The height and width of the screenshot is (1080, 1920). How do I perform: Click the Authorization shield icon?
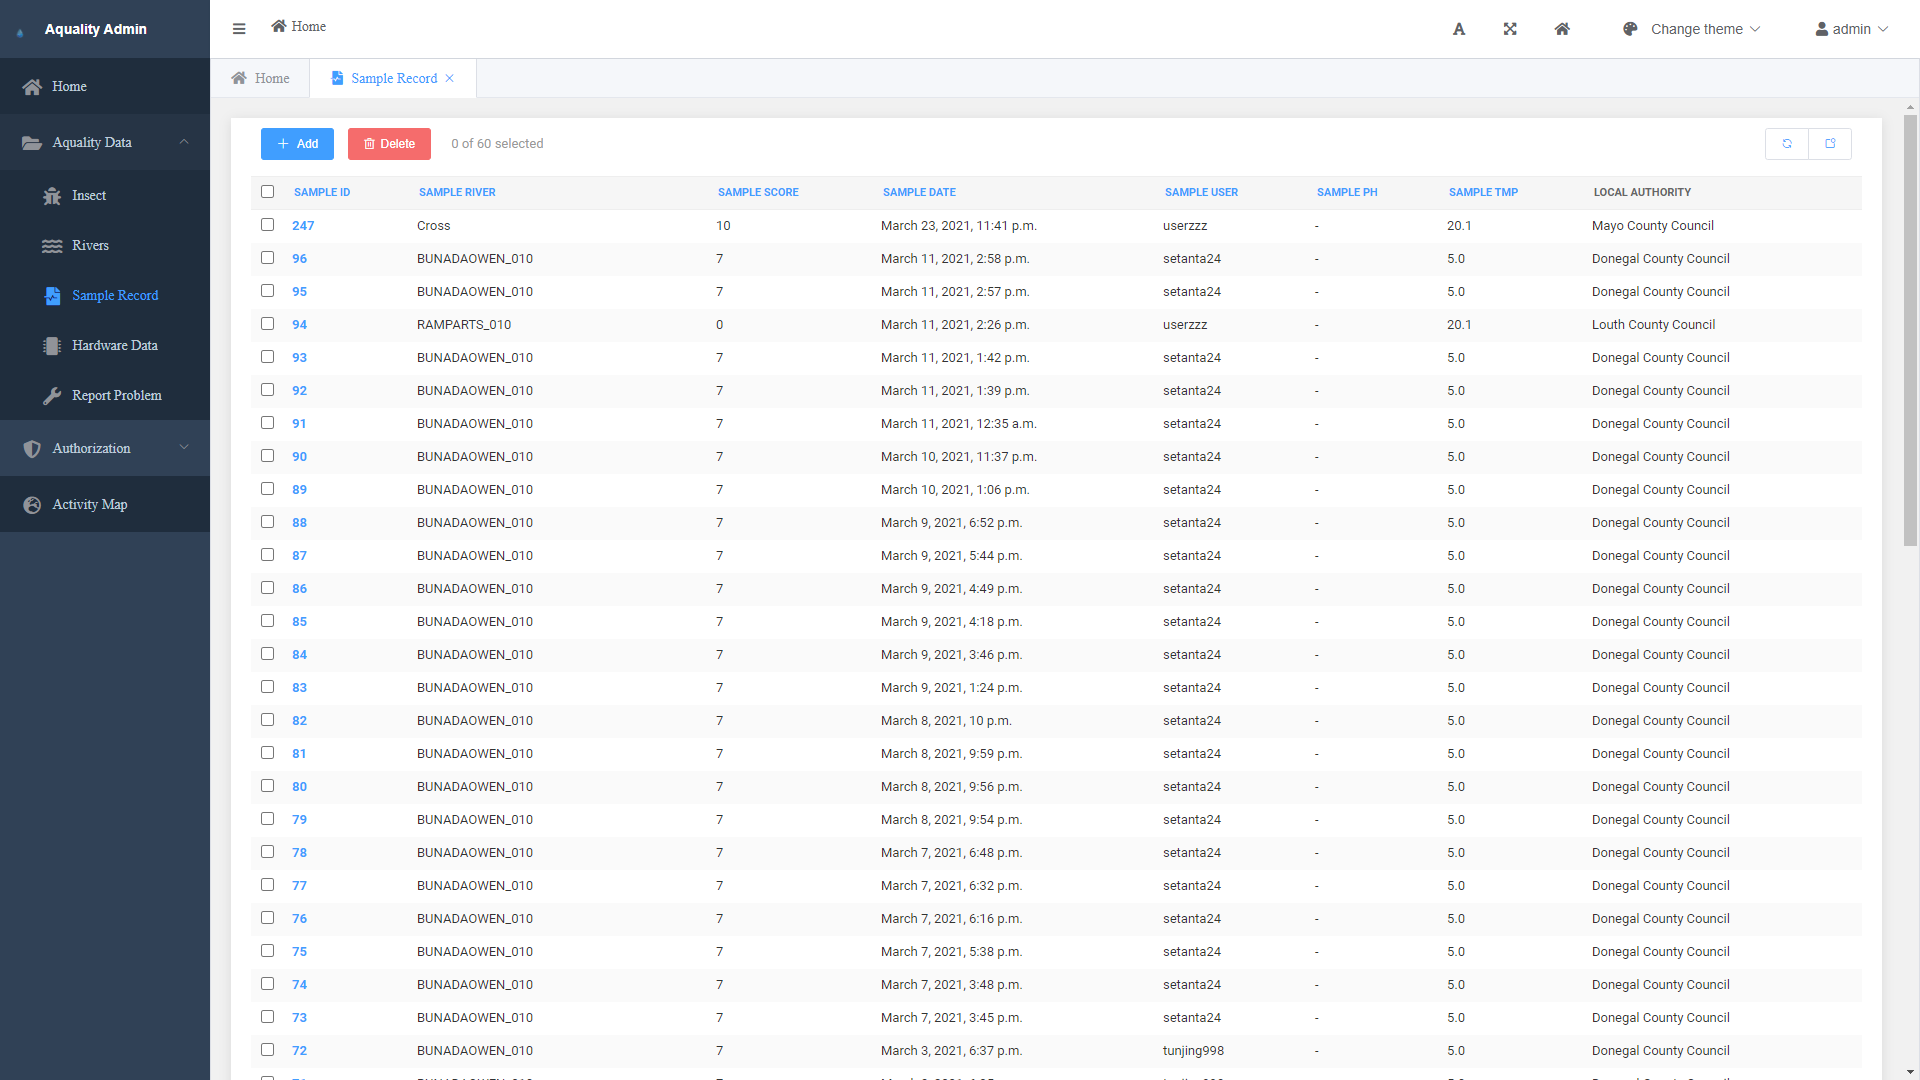click(x=32, y=449)
